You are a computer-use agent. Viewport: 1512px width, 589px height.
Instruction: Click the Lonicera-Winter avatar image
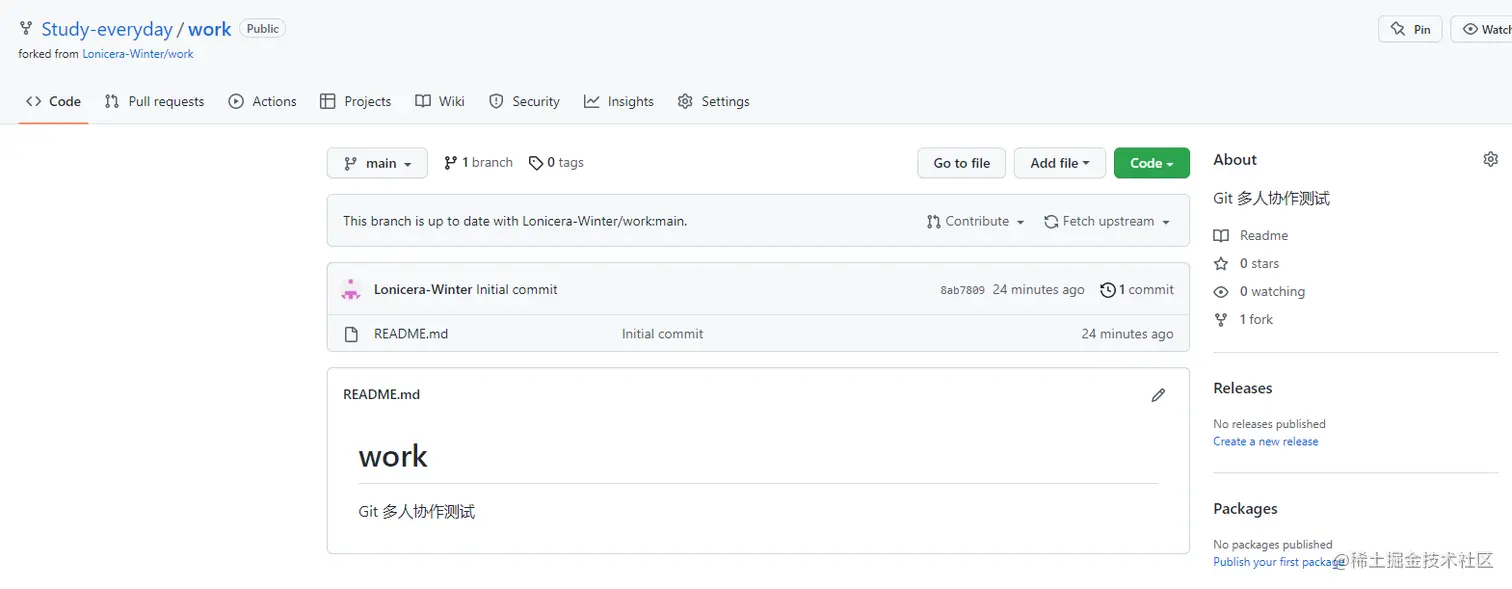351,290
